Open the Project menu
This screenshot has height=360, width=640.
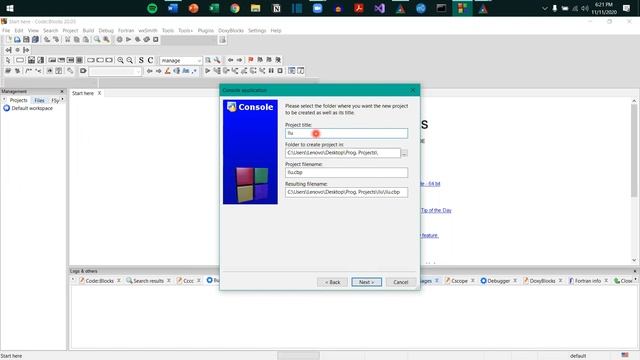click(70, 31)
